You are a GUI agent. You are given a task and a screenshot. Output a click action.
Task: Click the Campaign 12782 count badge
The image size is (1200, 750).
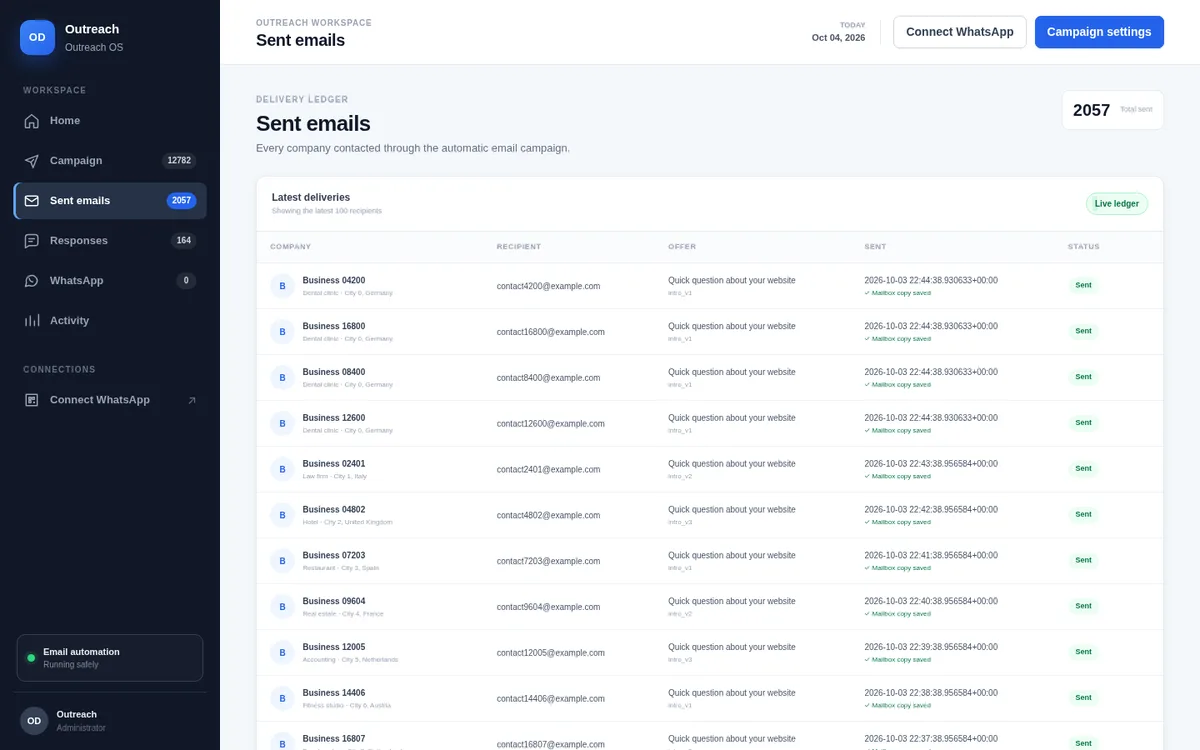(x=179, y=161)
